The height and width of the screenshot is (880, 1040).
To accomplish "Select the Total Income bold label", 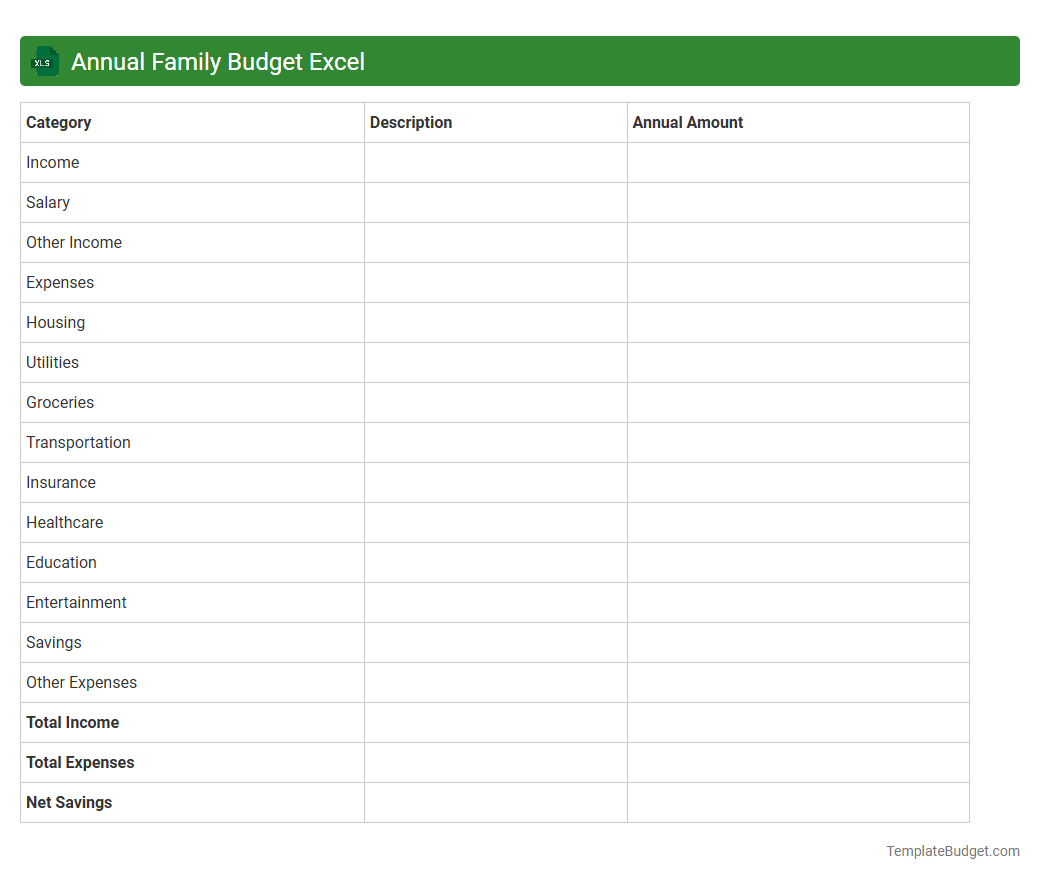I will point(72,722).
